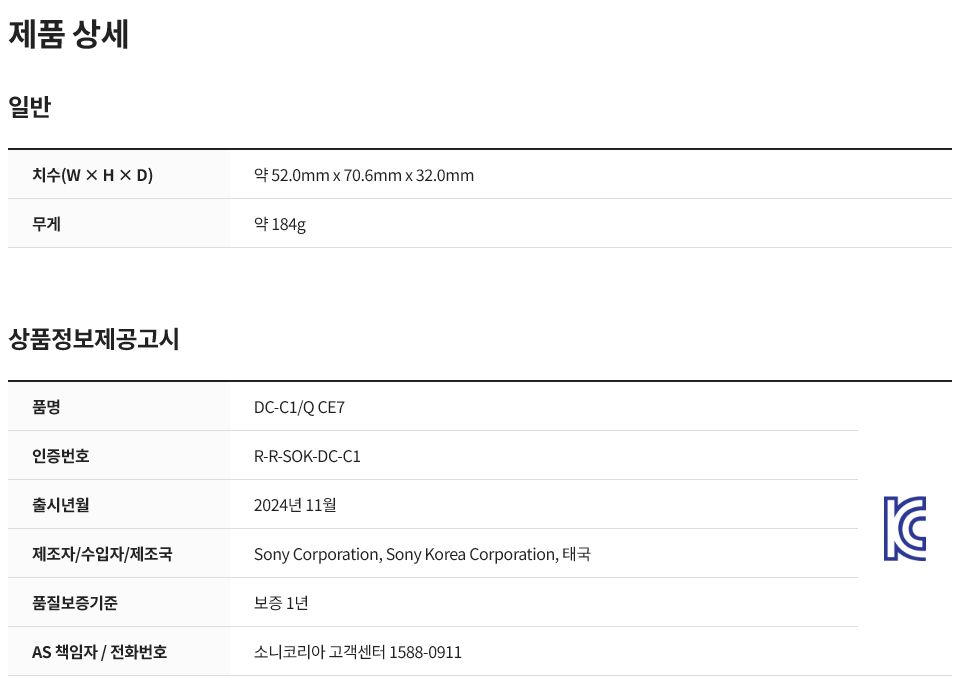The height and width of the screenshot is (684, 960).
Task: Click the 제품 상세 heading
Action: coord(69,34)
